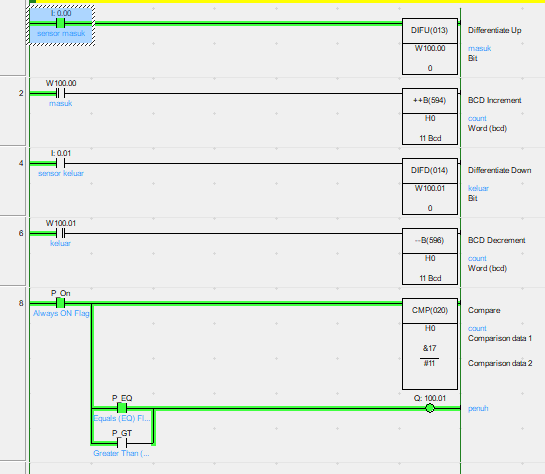Click the &17 comparison data value
Viewport: 545px width, 474px height.
click(x=430, y=348)
